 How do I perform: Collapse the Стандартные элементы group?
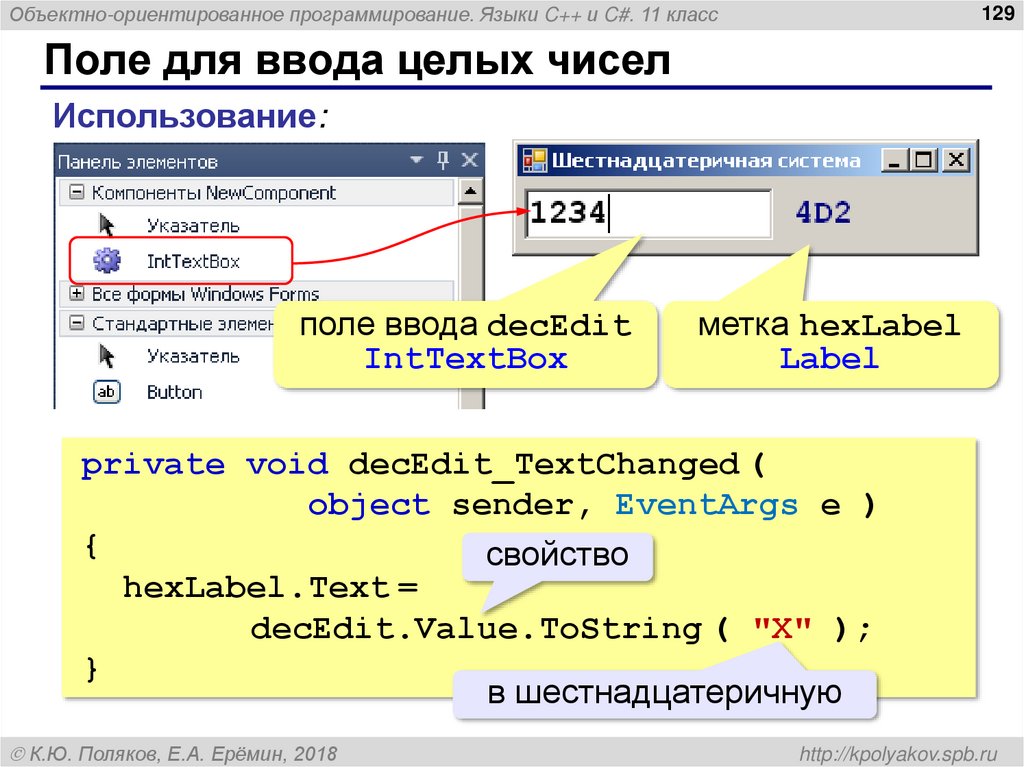[77, 323]
